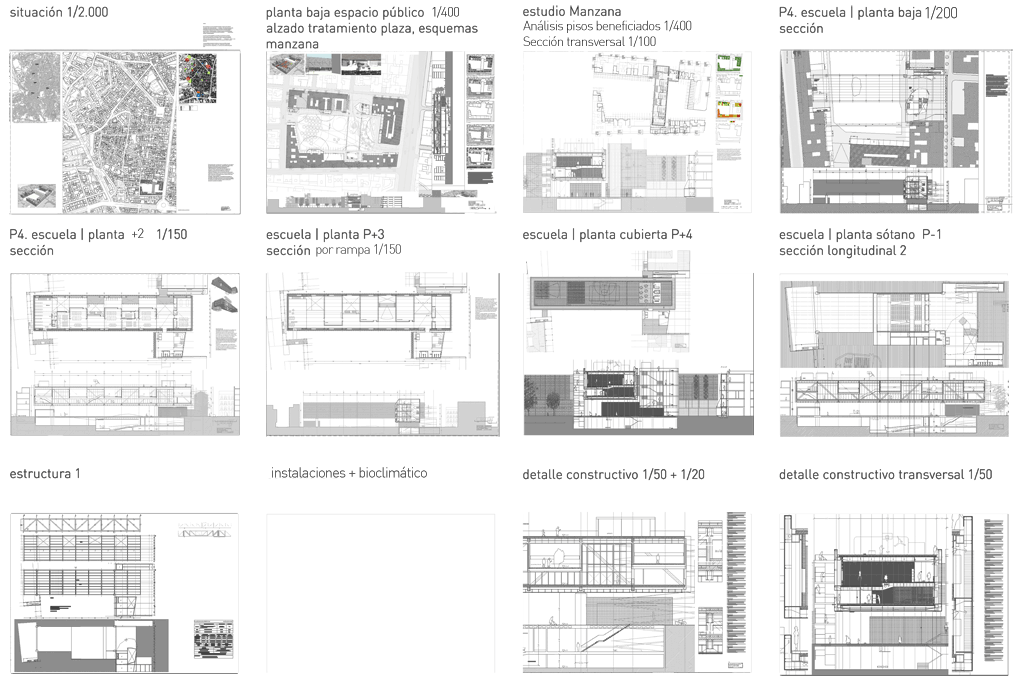
Task: Click the 'instalaciones + bioclimático' title text
Action: pyautogui.click(x=349, y=473)
